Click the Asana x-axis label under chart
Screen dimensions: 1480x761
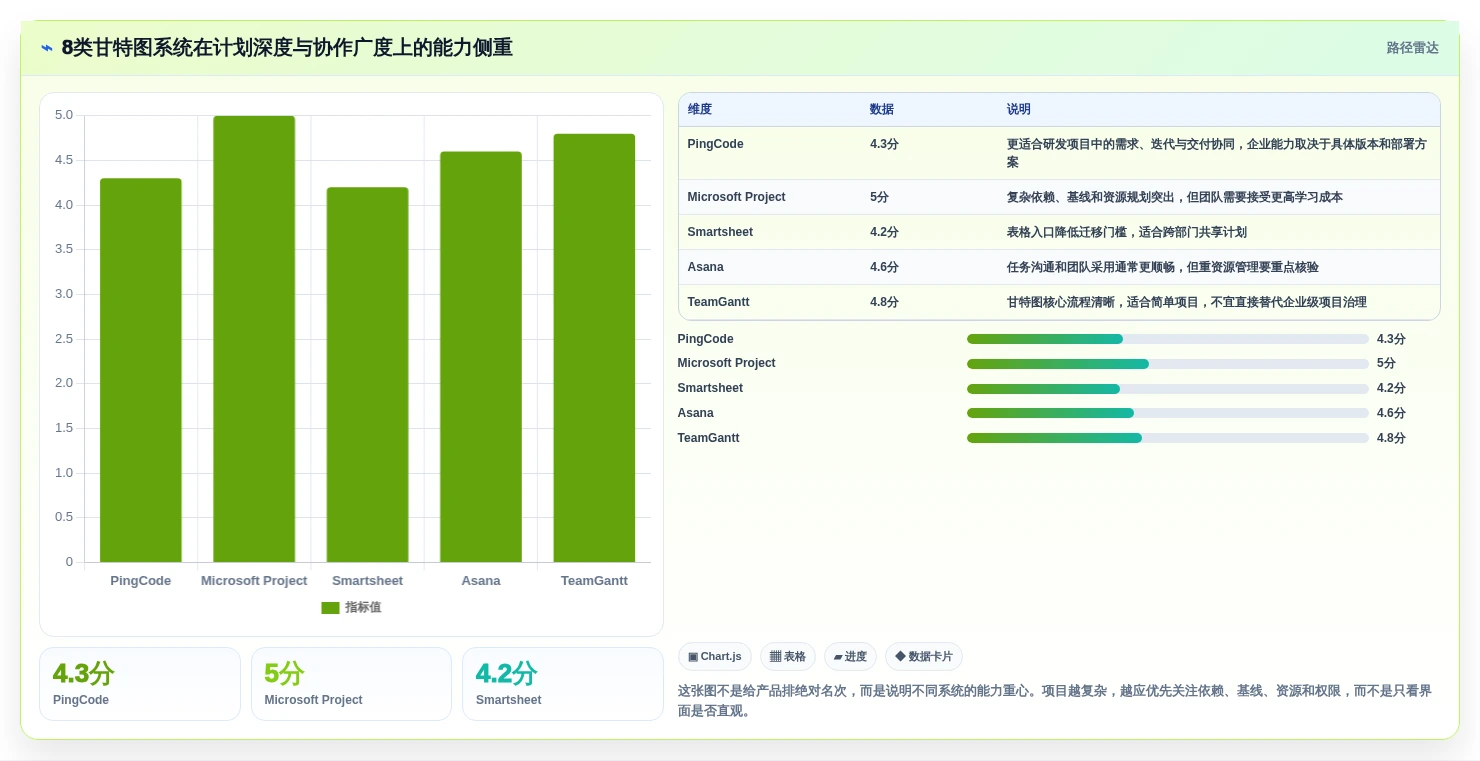tap(481, 581)
